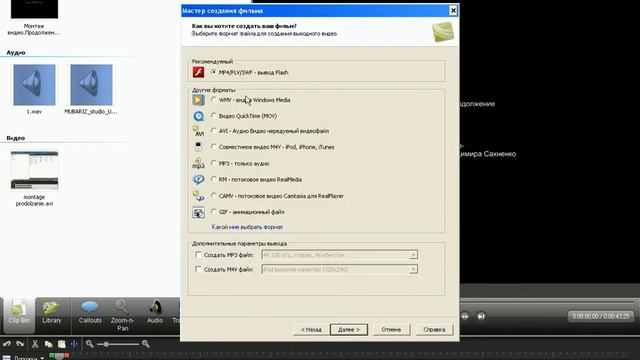Open the Audio tab
Image resolution: width=640 pixels, height=360 pixels.
(155, 313)
